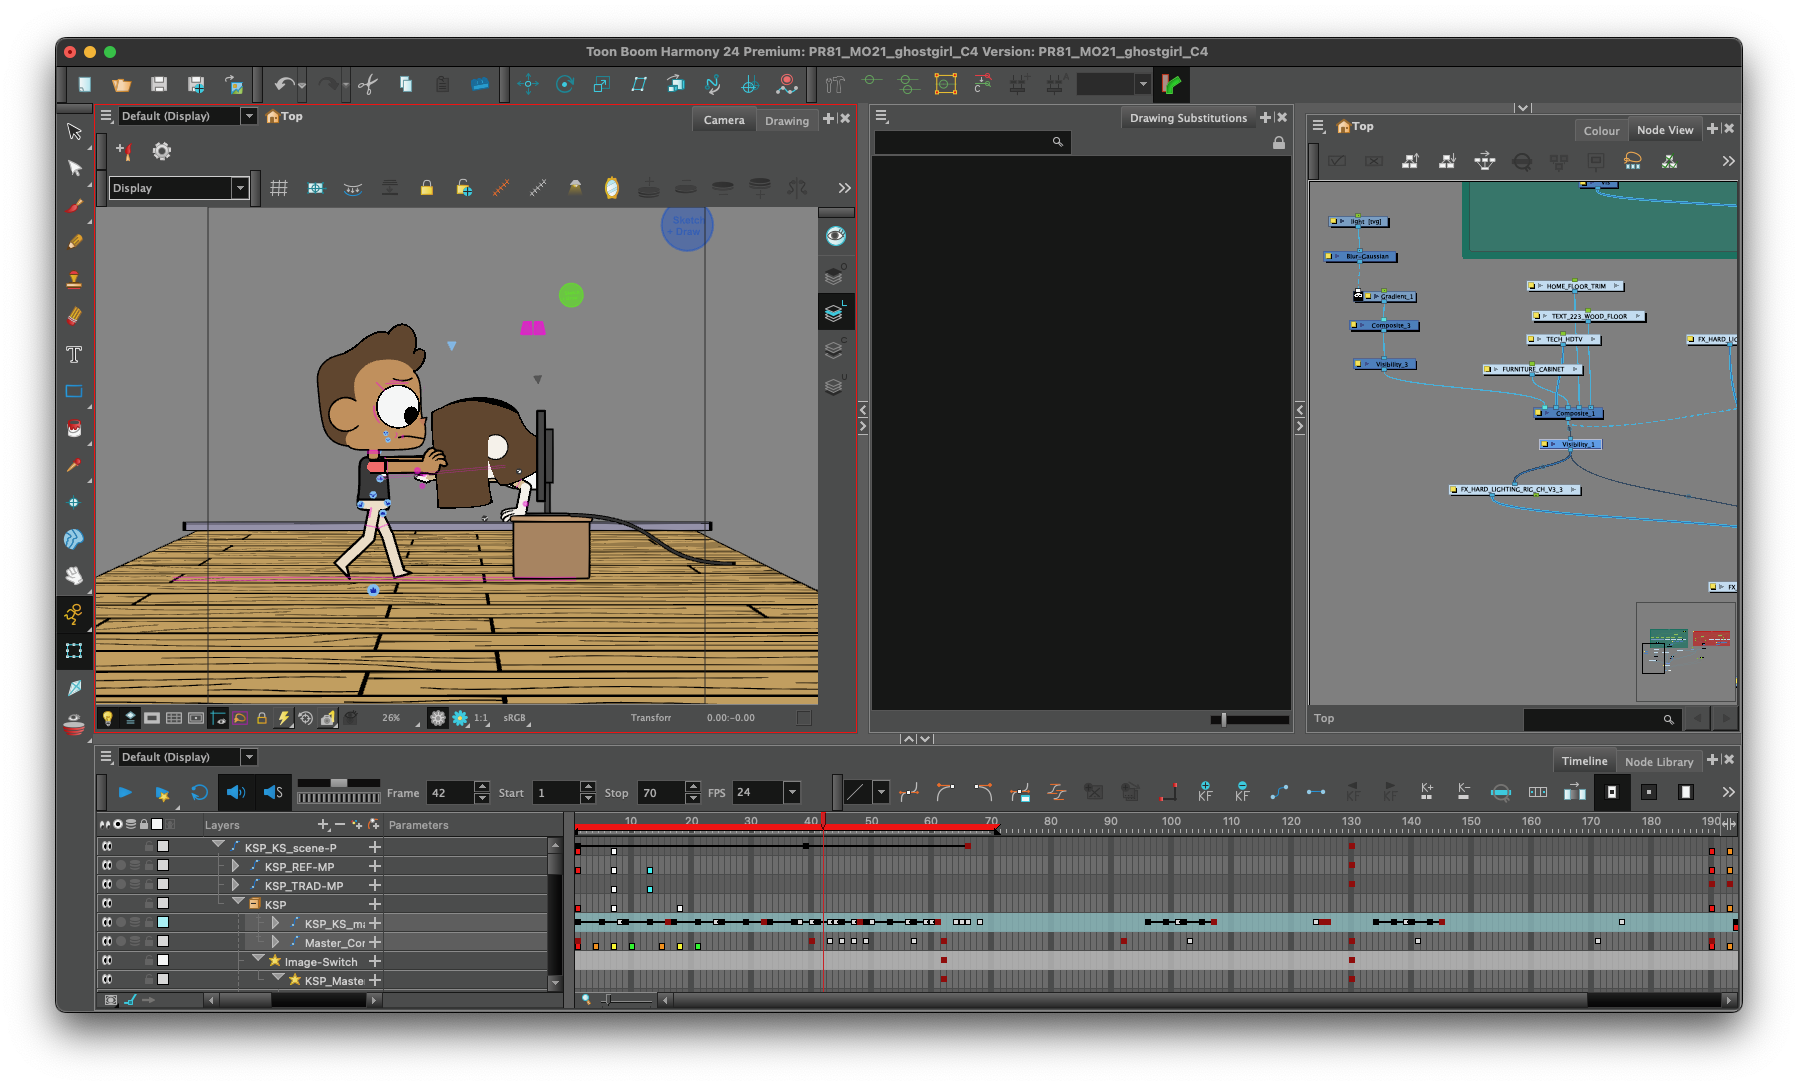The width and height of the screenshot is (1798, 1086).
Task: Expand the KSP_REF-MP layer
Action: pyautogui.click(x=236, y=866)
